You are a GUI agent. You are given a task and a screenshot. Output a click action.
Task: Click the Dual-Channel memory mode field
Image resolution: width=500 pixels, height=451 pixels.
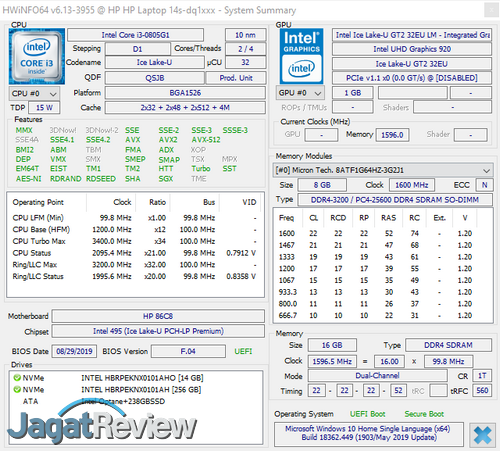pos(377,376)
